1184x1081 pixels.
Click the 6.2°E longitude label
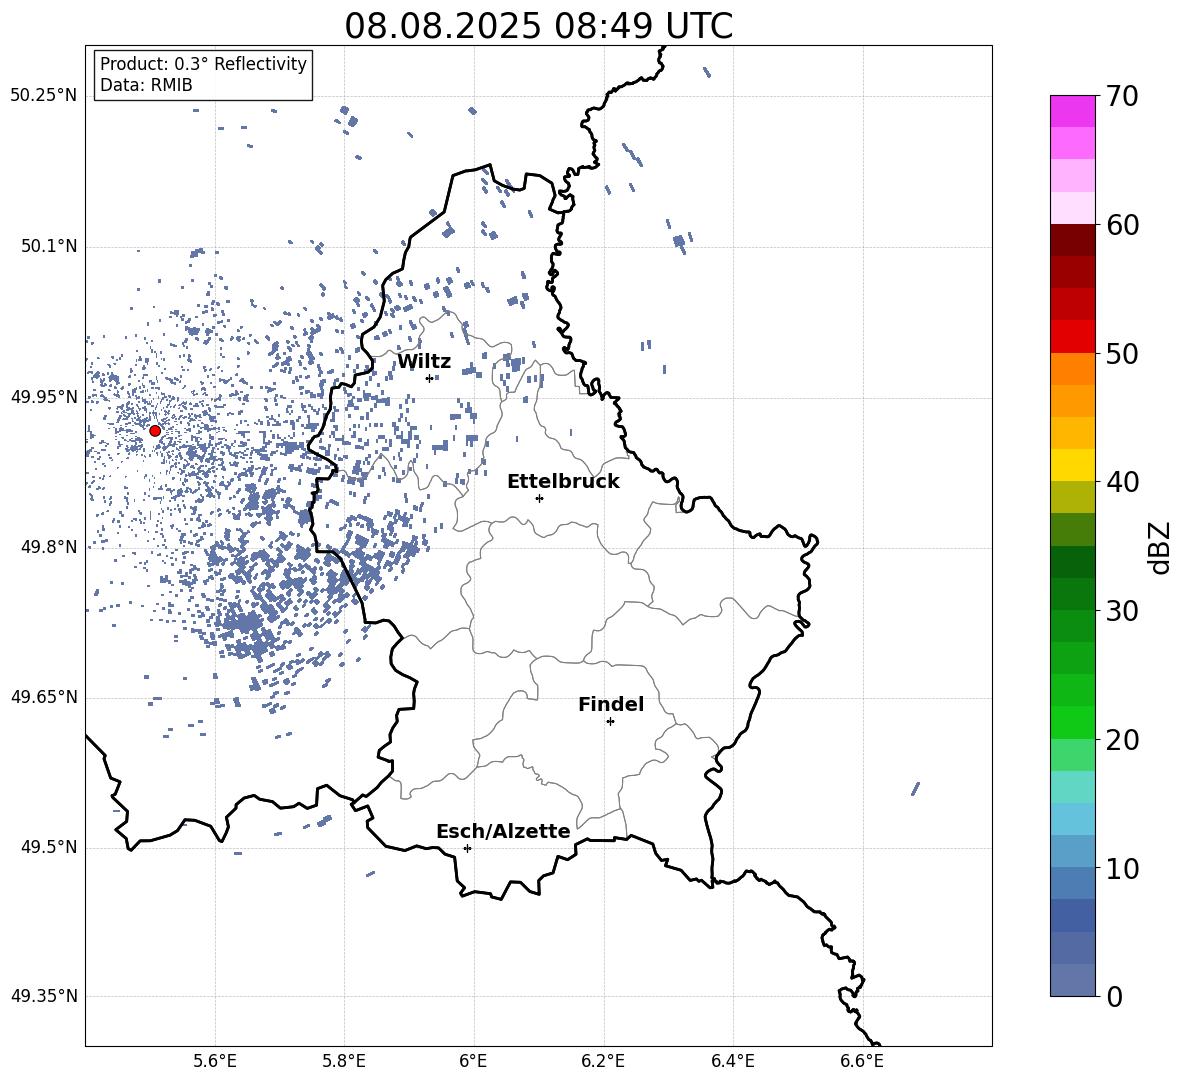(x=603, y=1061)
